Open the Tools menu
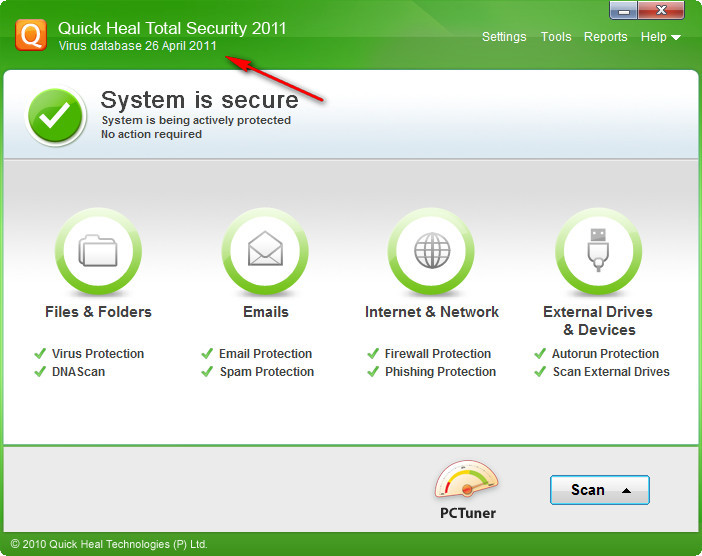Viewport: 702px width, 556px height. click(x=556, y=37)
